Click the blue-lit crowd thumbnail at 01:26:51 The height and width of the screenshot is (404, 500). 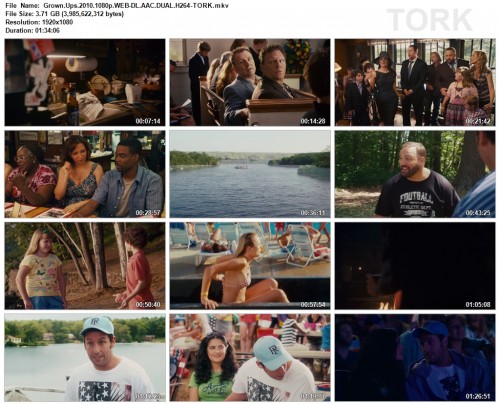click(x=415, y=358)
